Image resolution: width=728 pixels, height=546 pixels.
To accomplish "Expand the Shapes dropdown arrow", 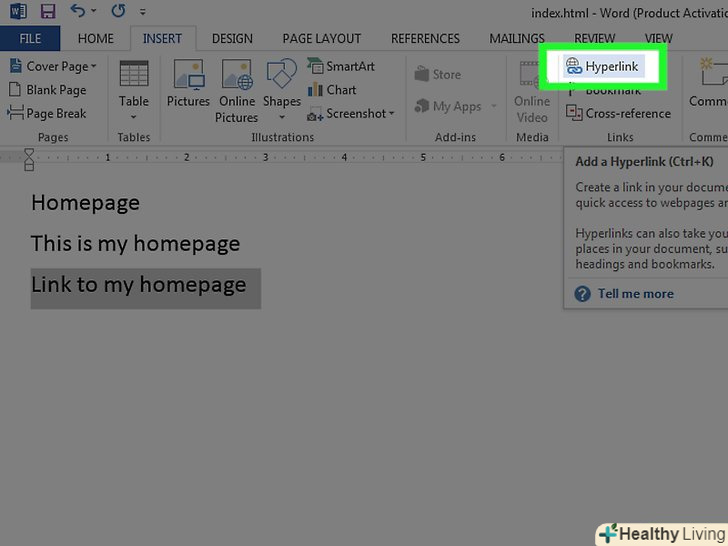I will pos(282,117).
